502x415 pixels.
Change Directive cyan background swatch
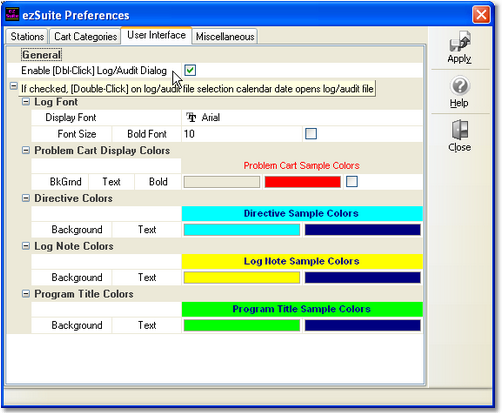pos(242,230)
